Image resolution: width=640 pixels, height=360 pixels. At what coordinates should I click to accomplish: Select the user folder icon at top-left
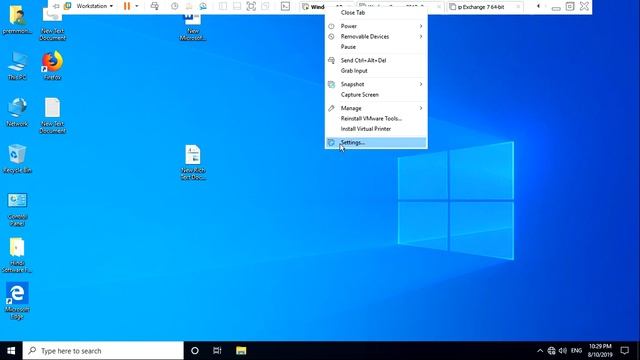coord(17,20)
